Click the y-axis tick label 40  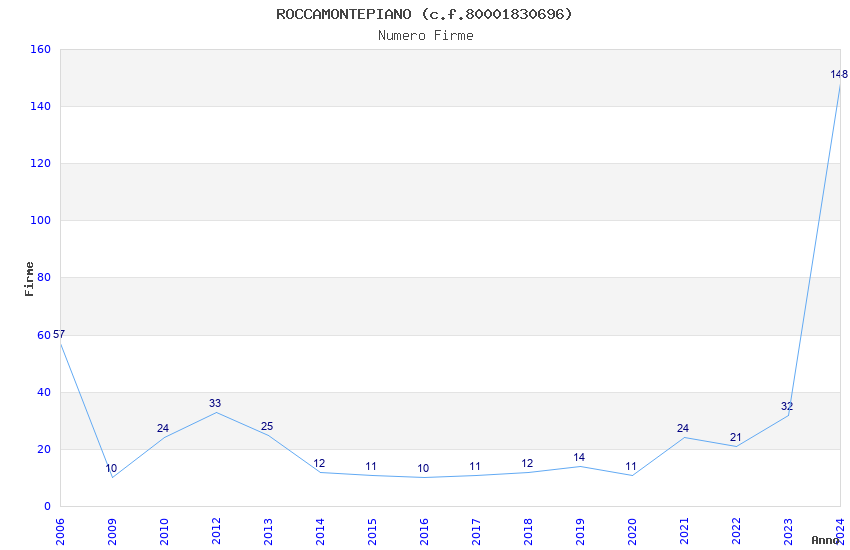[44, 392]
